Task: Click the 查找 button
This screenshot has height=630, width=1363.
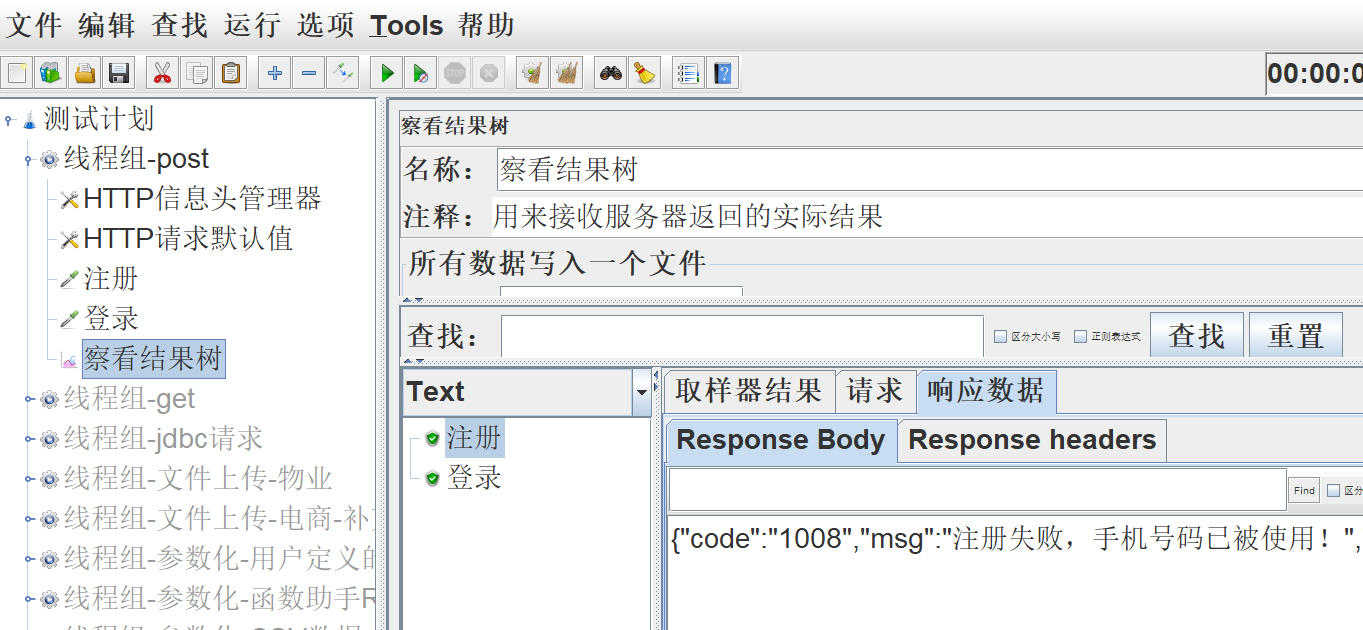Action: pyautogui.click(x=1196, y=336)
